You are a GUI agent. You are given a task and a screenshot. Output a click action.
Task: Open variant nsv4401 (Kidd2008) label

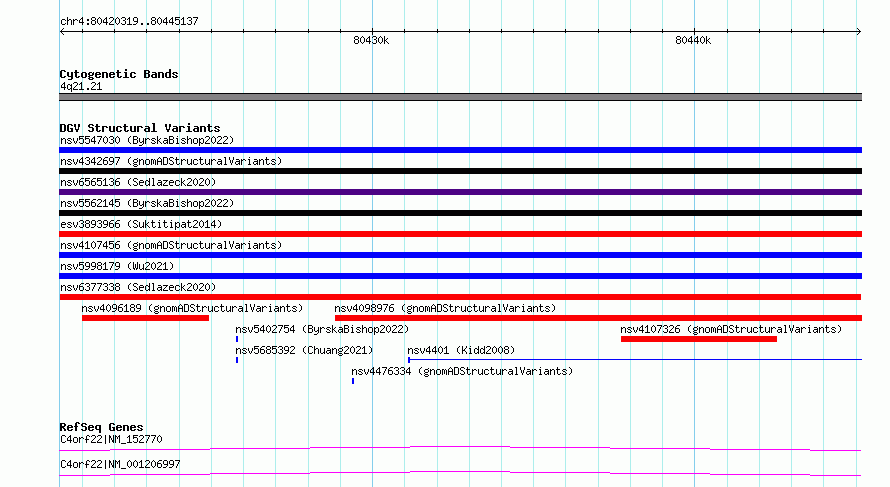click(x=461, y=350)
